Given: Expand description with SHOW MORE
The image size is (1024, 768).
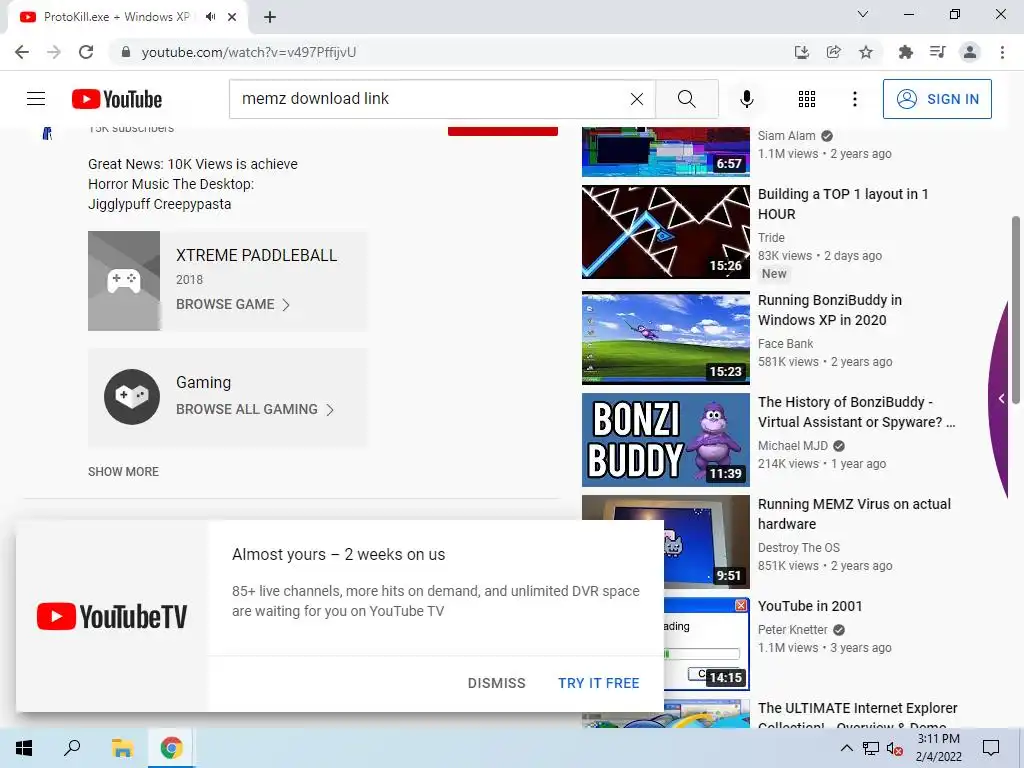Looking at the screenshot, I should tap(123, 472).
